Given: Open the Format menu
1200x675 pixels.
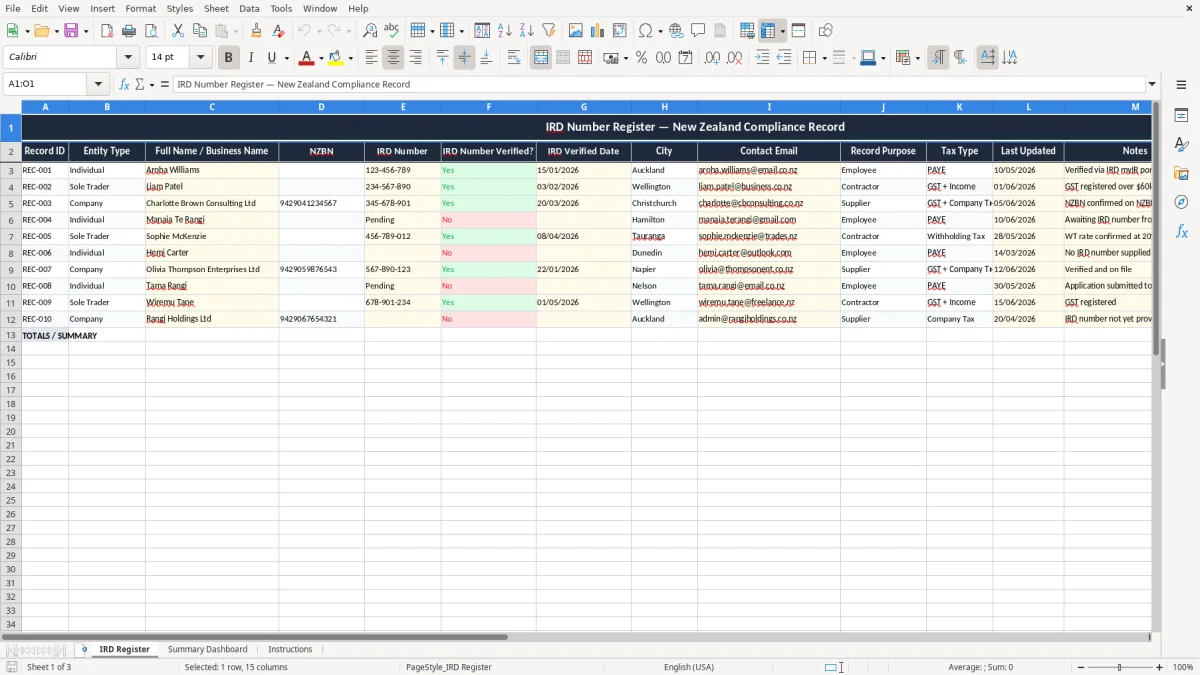Looking at the screenshot, I should [x=141, y=8].
